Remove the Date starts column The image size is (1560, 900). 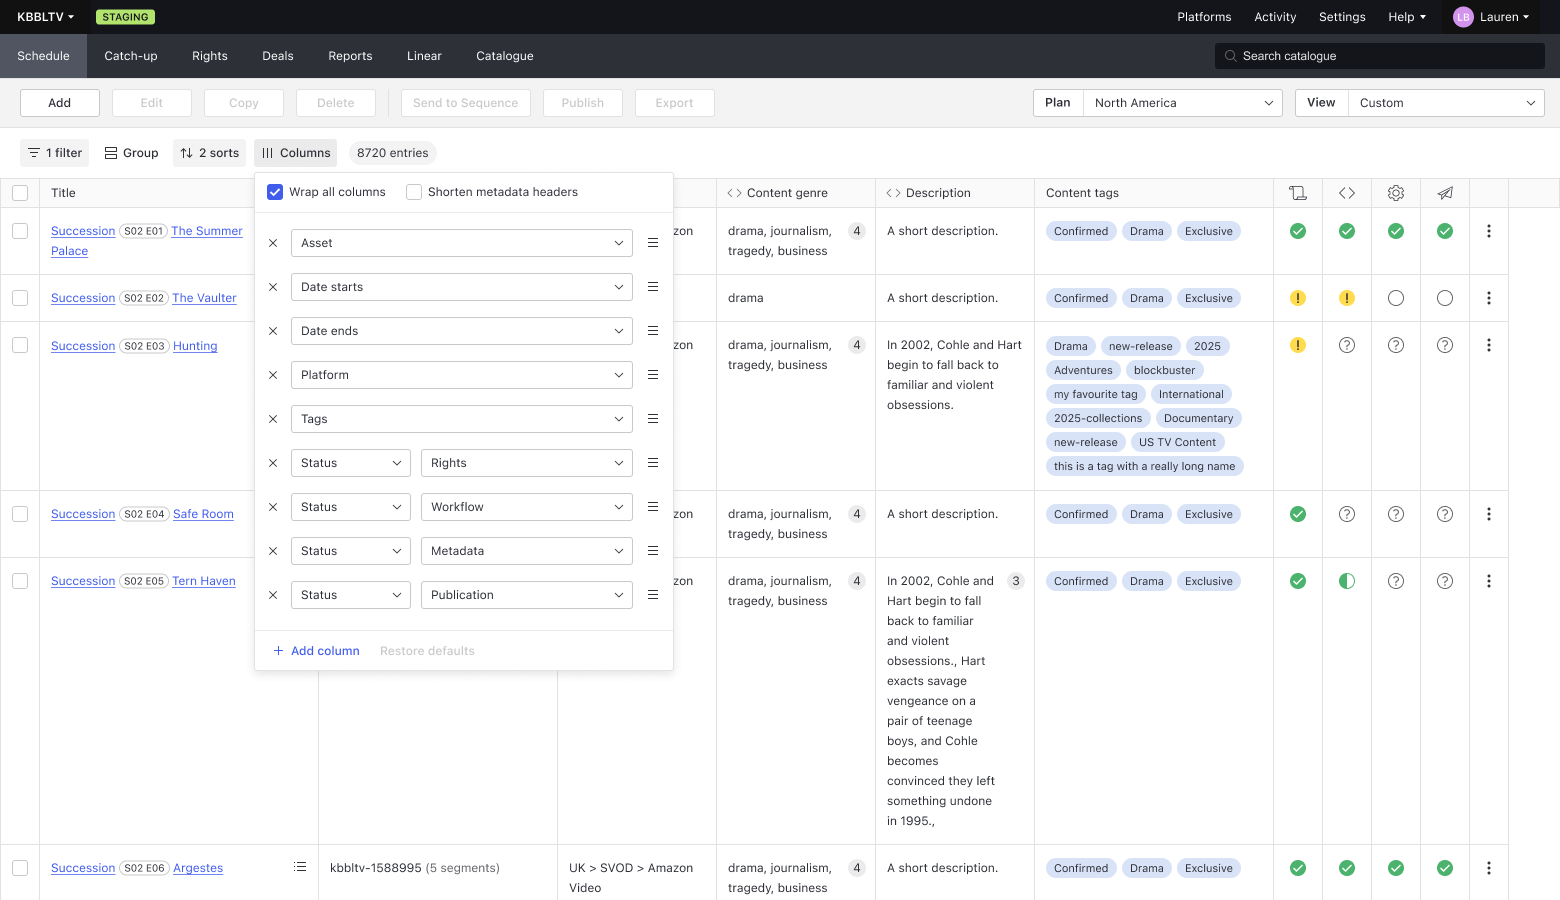pyautogui.click(x=273, y=287)
